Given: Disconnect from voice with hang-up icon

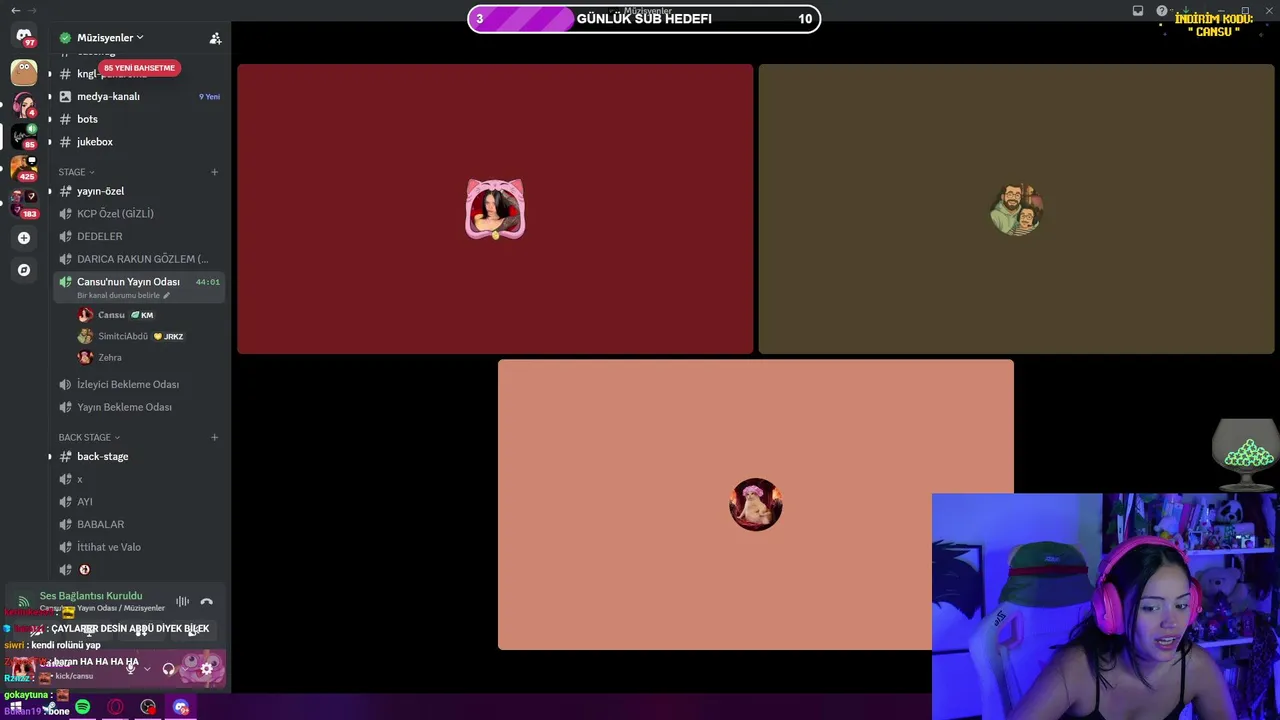Looking at the screenshot, I should point(207,601).
